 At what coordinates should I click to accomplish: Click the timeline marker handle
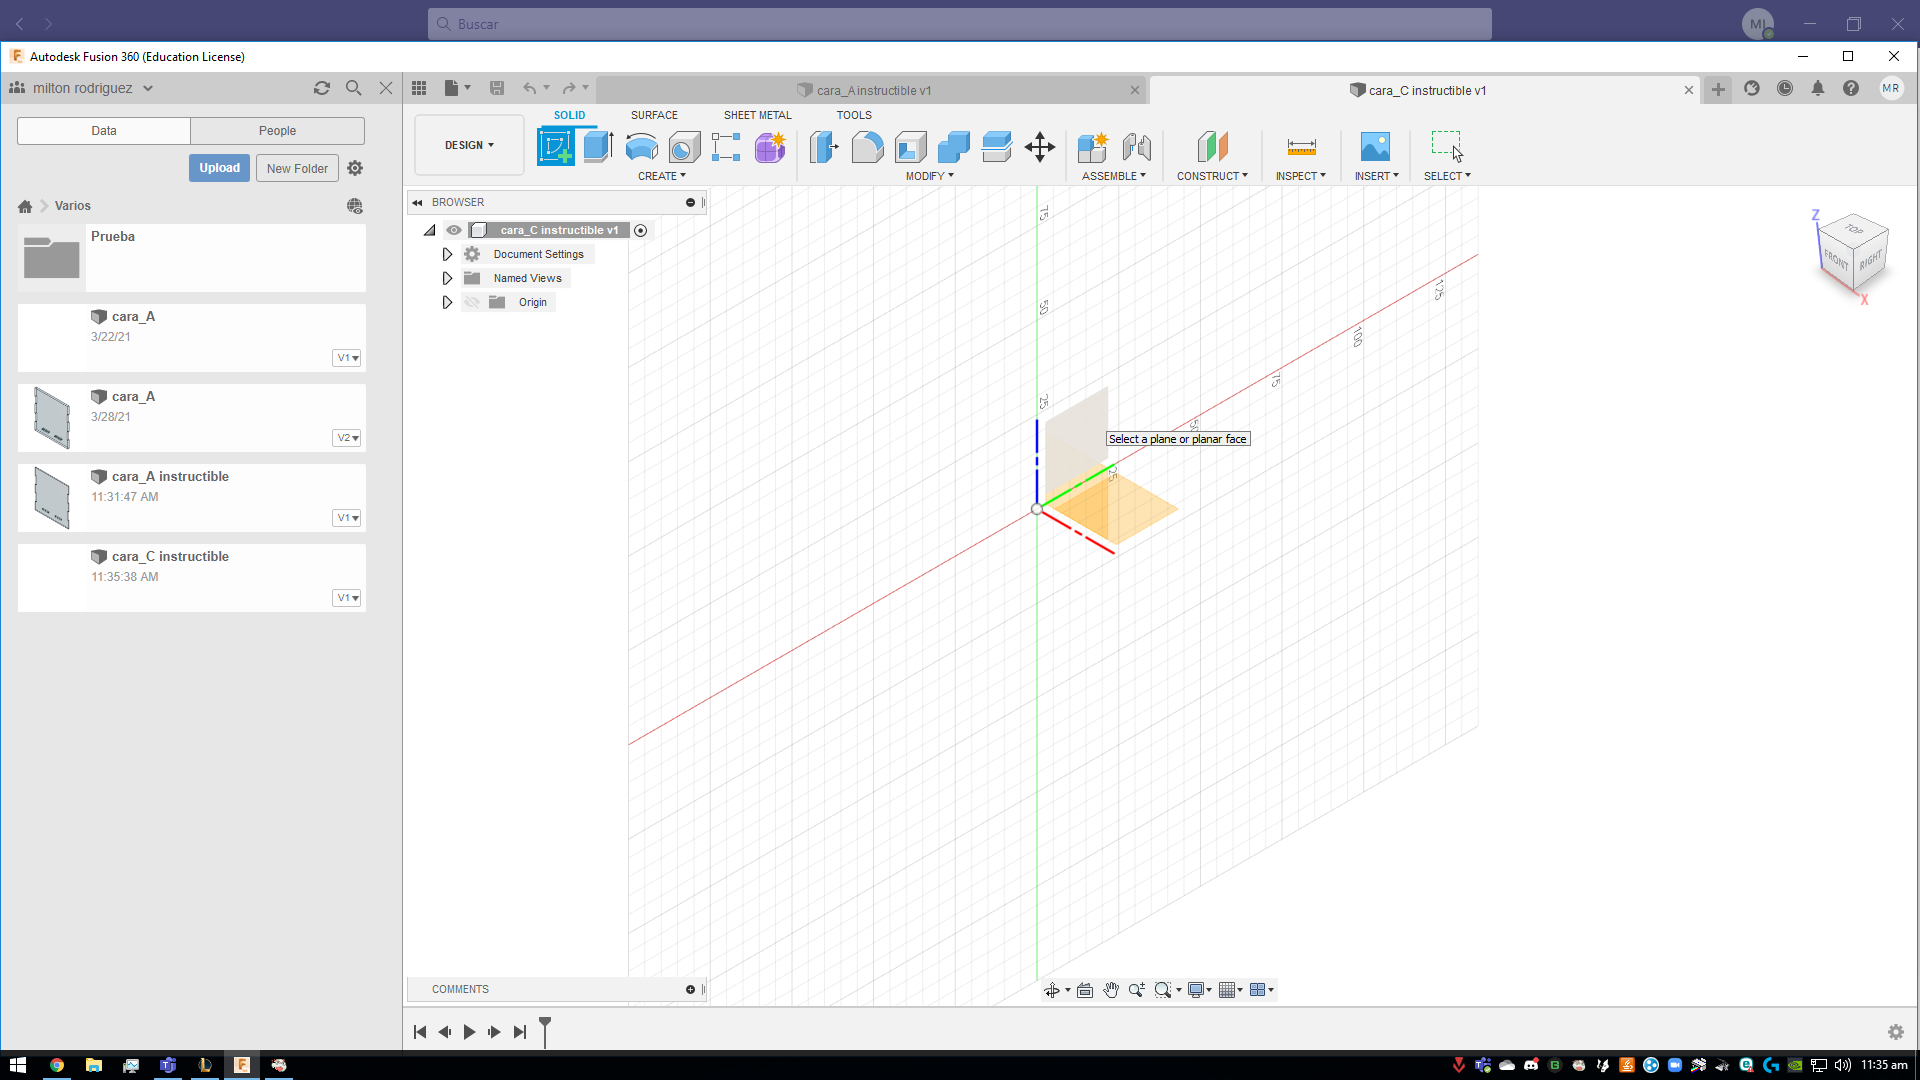(545, 1031)
